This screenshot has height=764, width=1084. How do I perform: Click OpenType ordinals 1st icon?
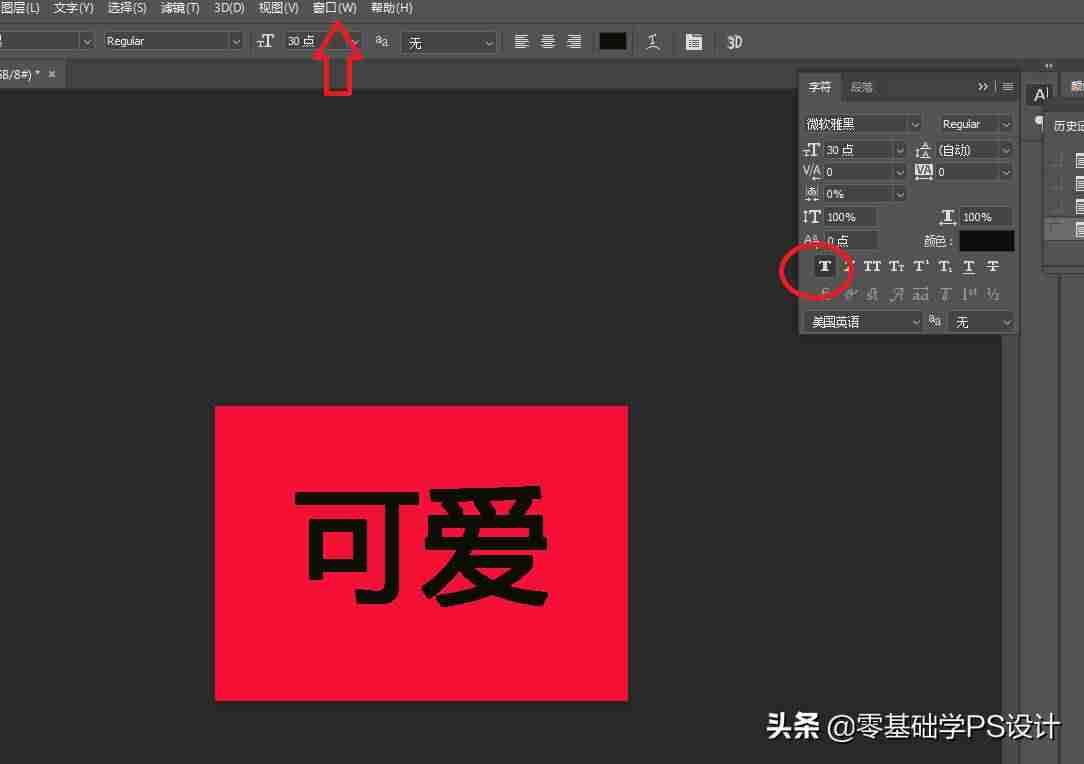pyautogui.click(x=969, y=295)
